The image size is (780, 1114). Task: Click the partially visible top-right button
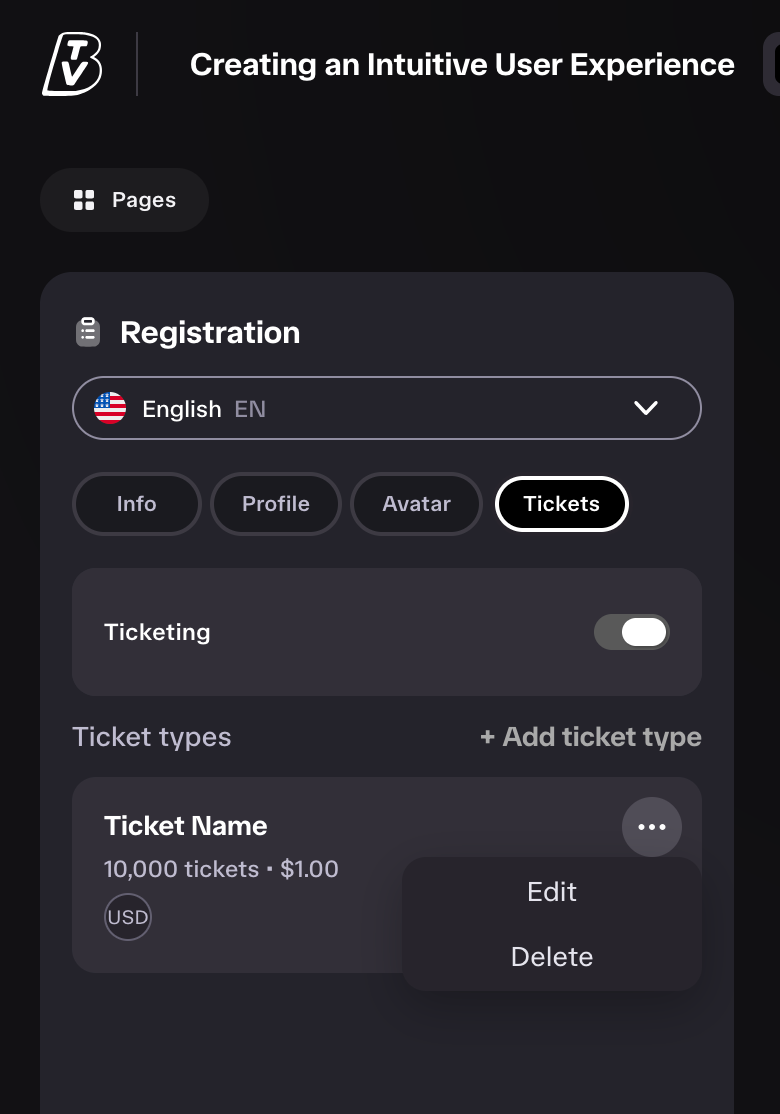coord(771,64)
